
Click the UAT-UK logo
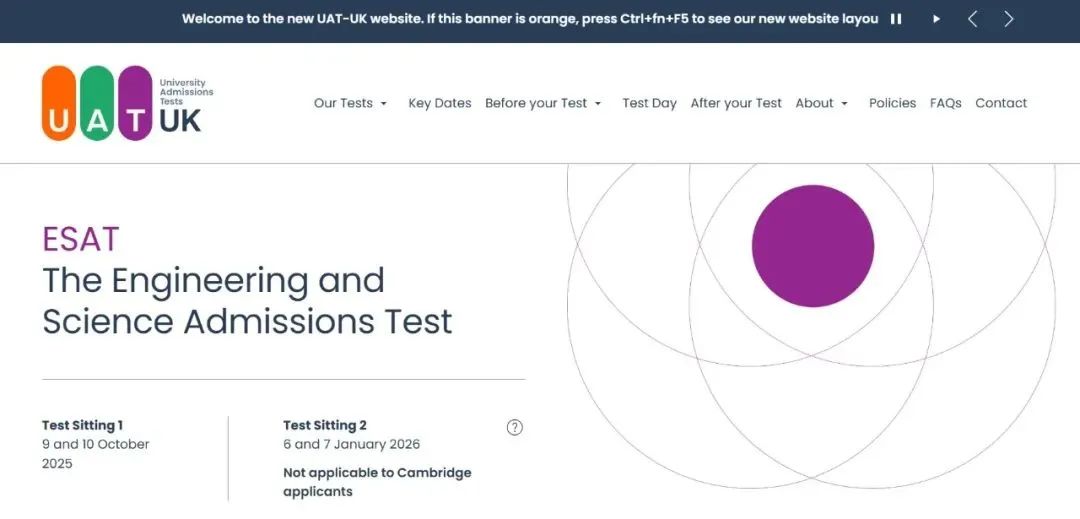128,103
